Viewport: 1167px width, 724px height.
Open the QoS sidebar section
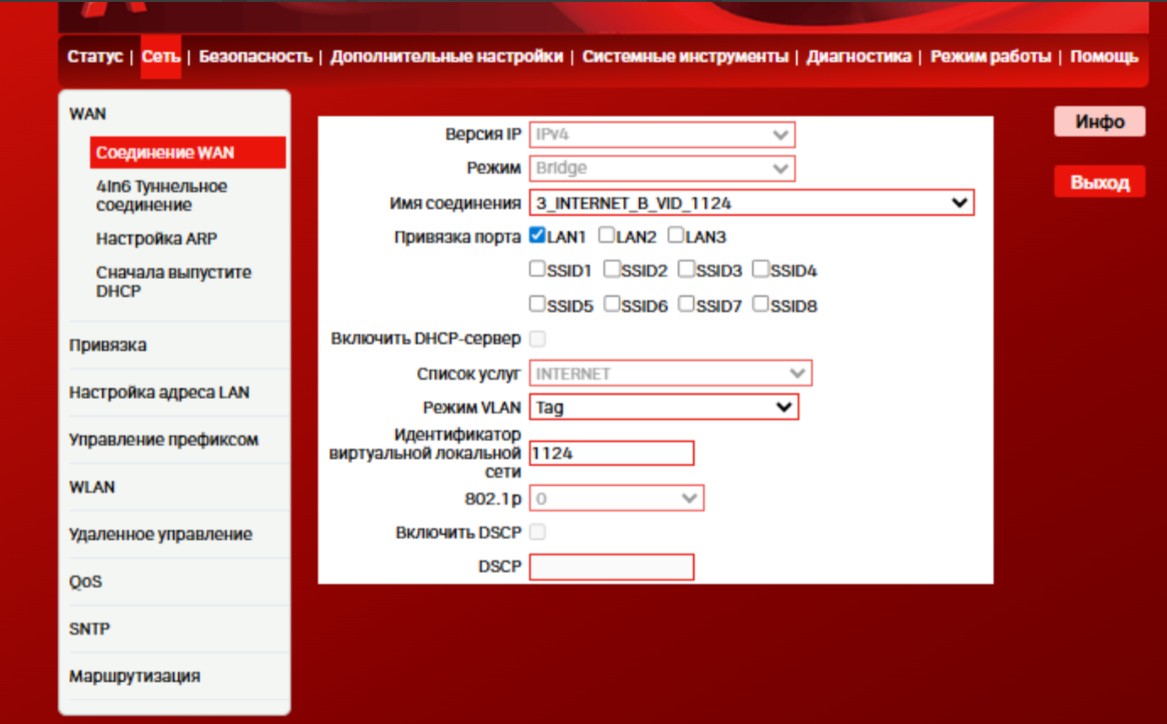(x=86, y=581)
